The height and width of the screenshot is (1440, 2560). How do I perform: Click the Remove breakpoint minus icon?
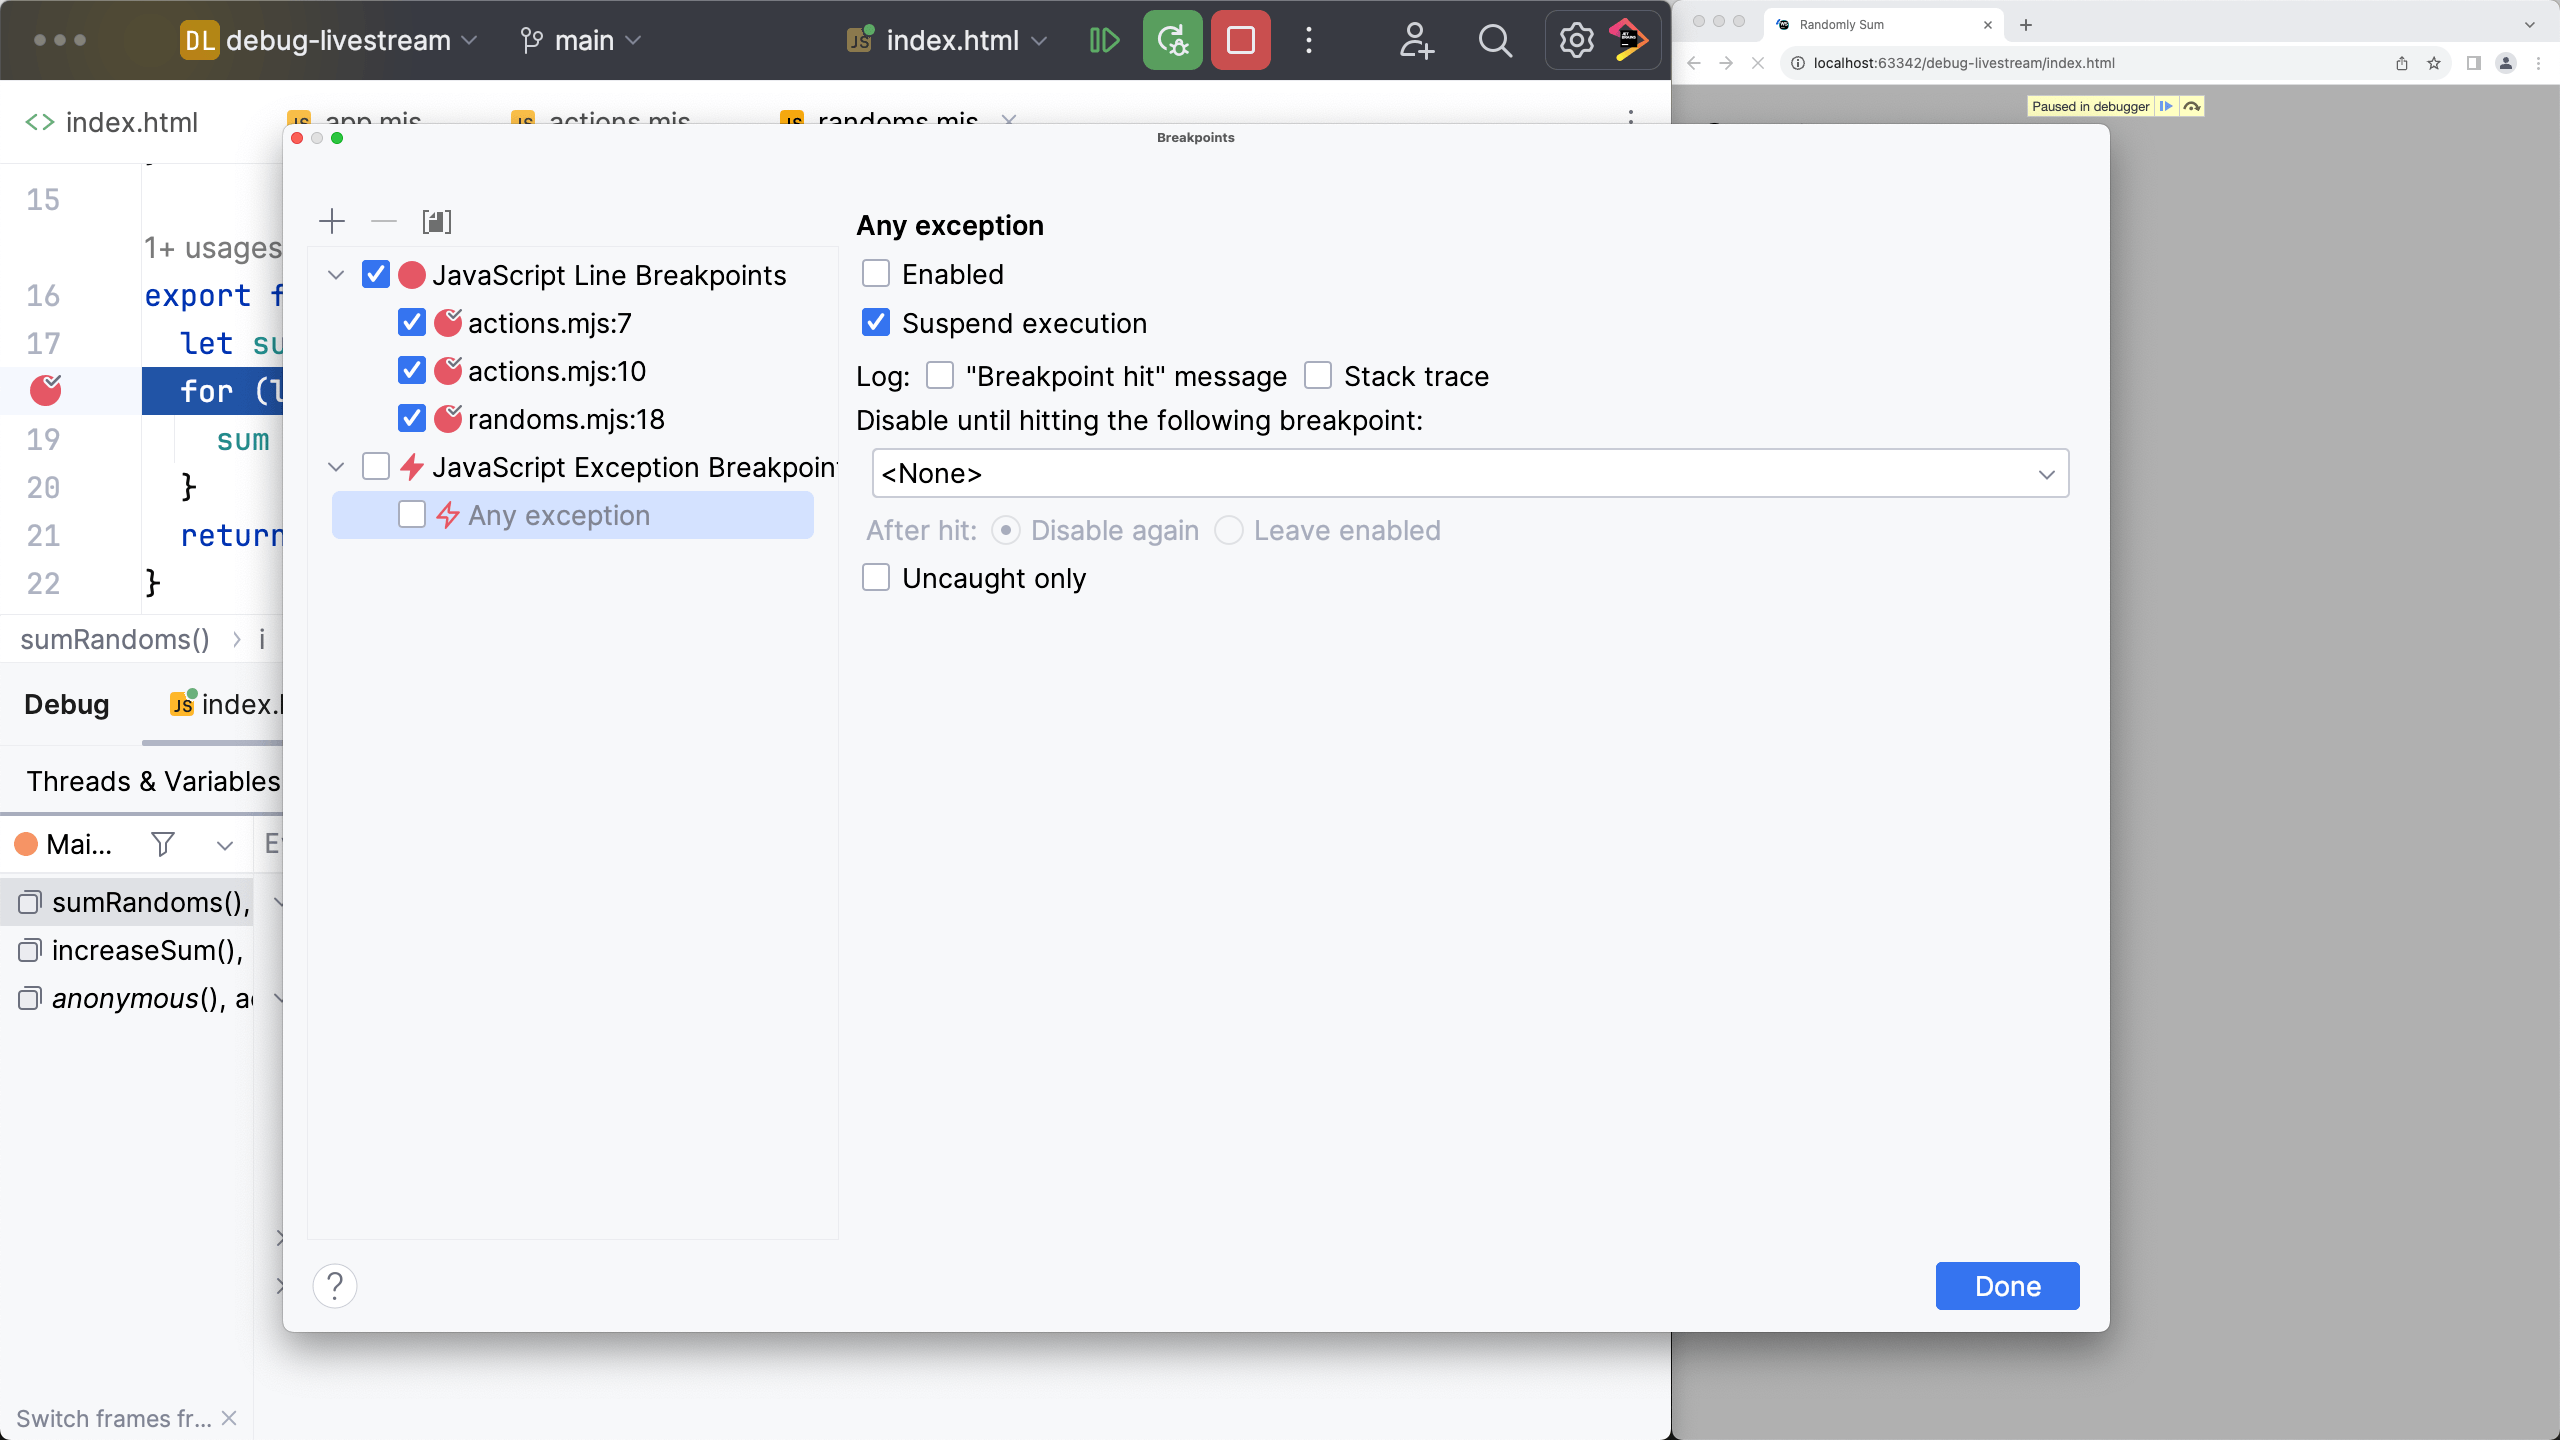click(x=385, y=222)
